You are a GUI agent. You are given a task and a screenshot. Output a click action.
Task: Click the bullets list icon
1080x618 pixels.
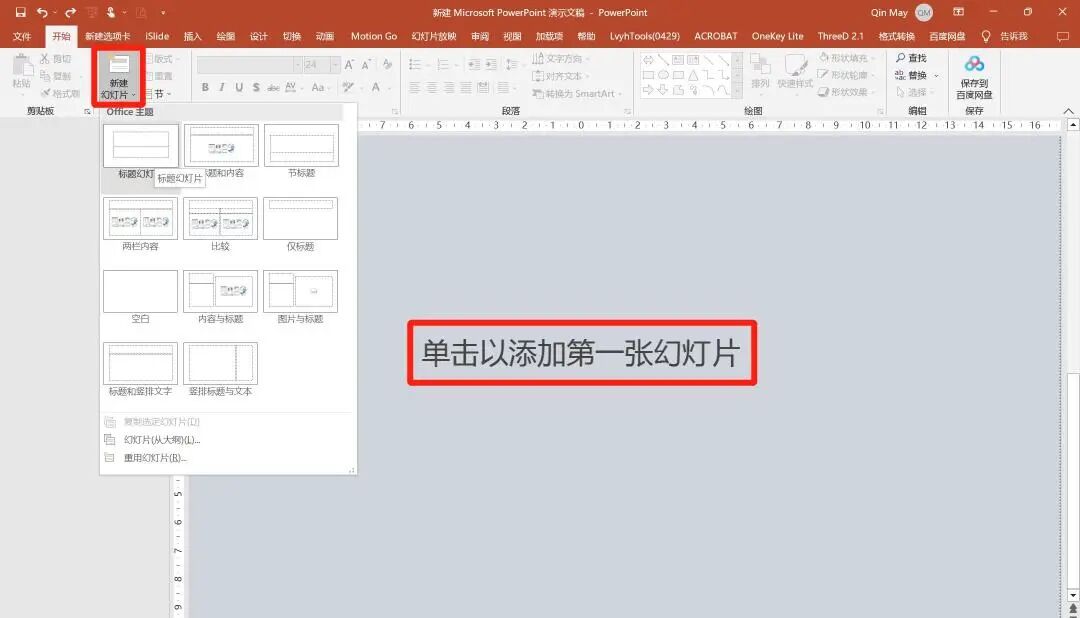[415, 65]
